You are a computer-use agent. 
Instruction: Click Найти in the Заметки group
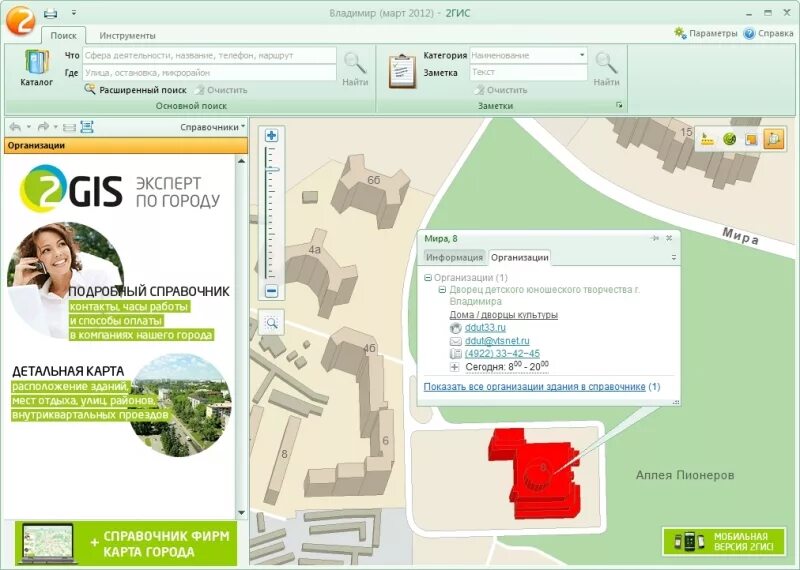point(606,69)
